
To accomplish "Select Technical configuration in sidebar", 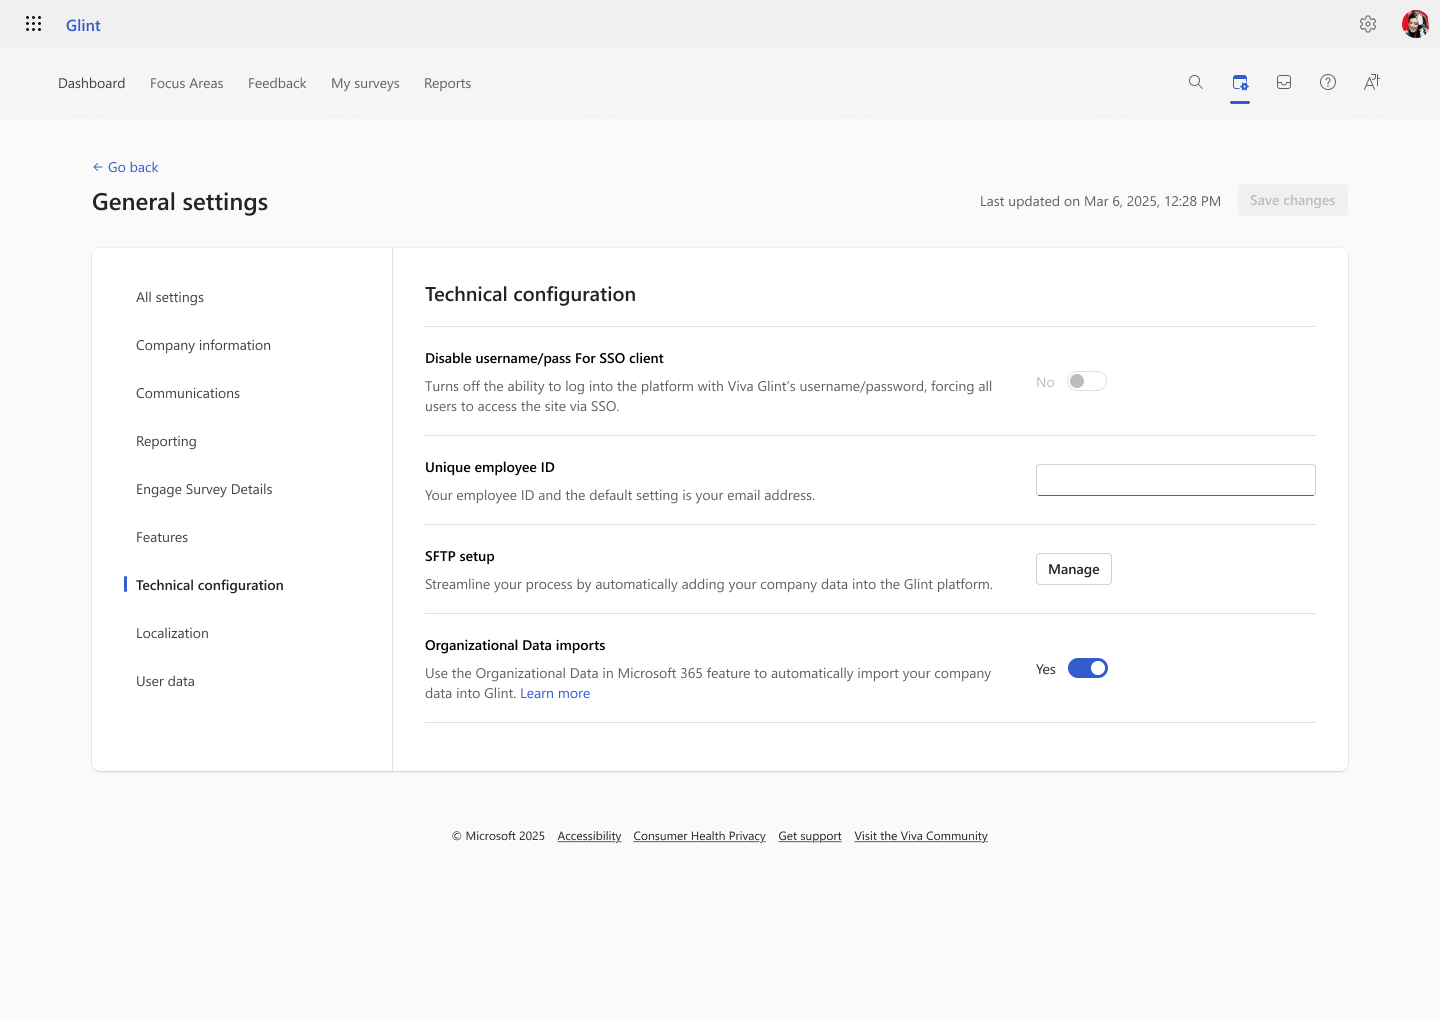I will pyautogui.click(x=210, y=585).
